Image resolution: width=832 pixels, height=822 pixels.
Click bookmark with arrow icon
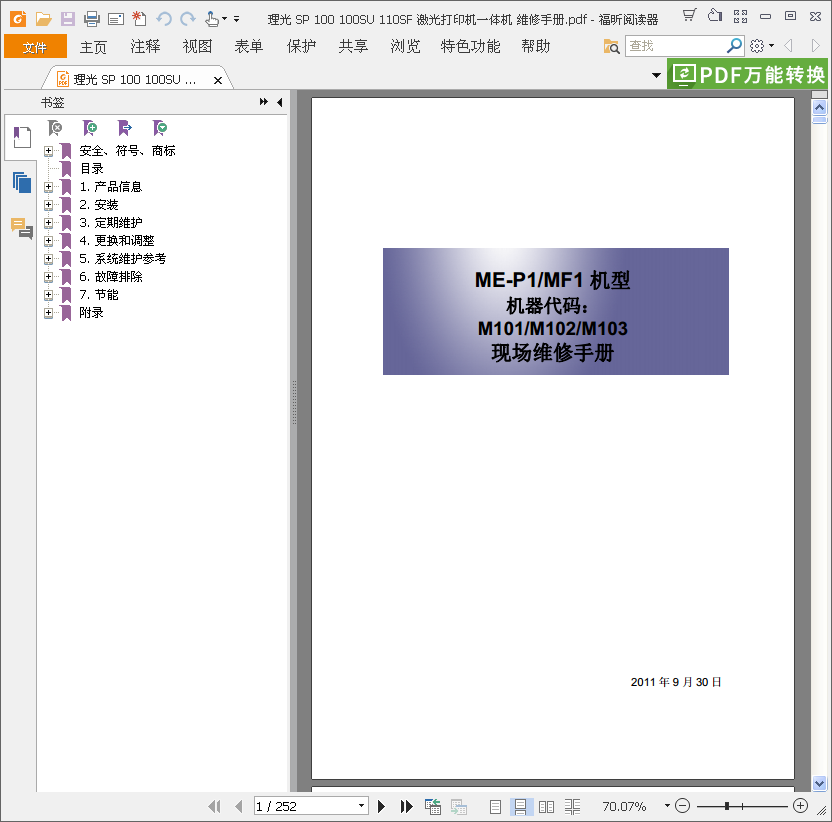(125, 128)
